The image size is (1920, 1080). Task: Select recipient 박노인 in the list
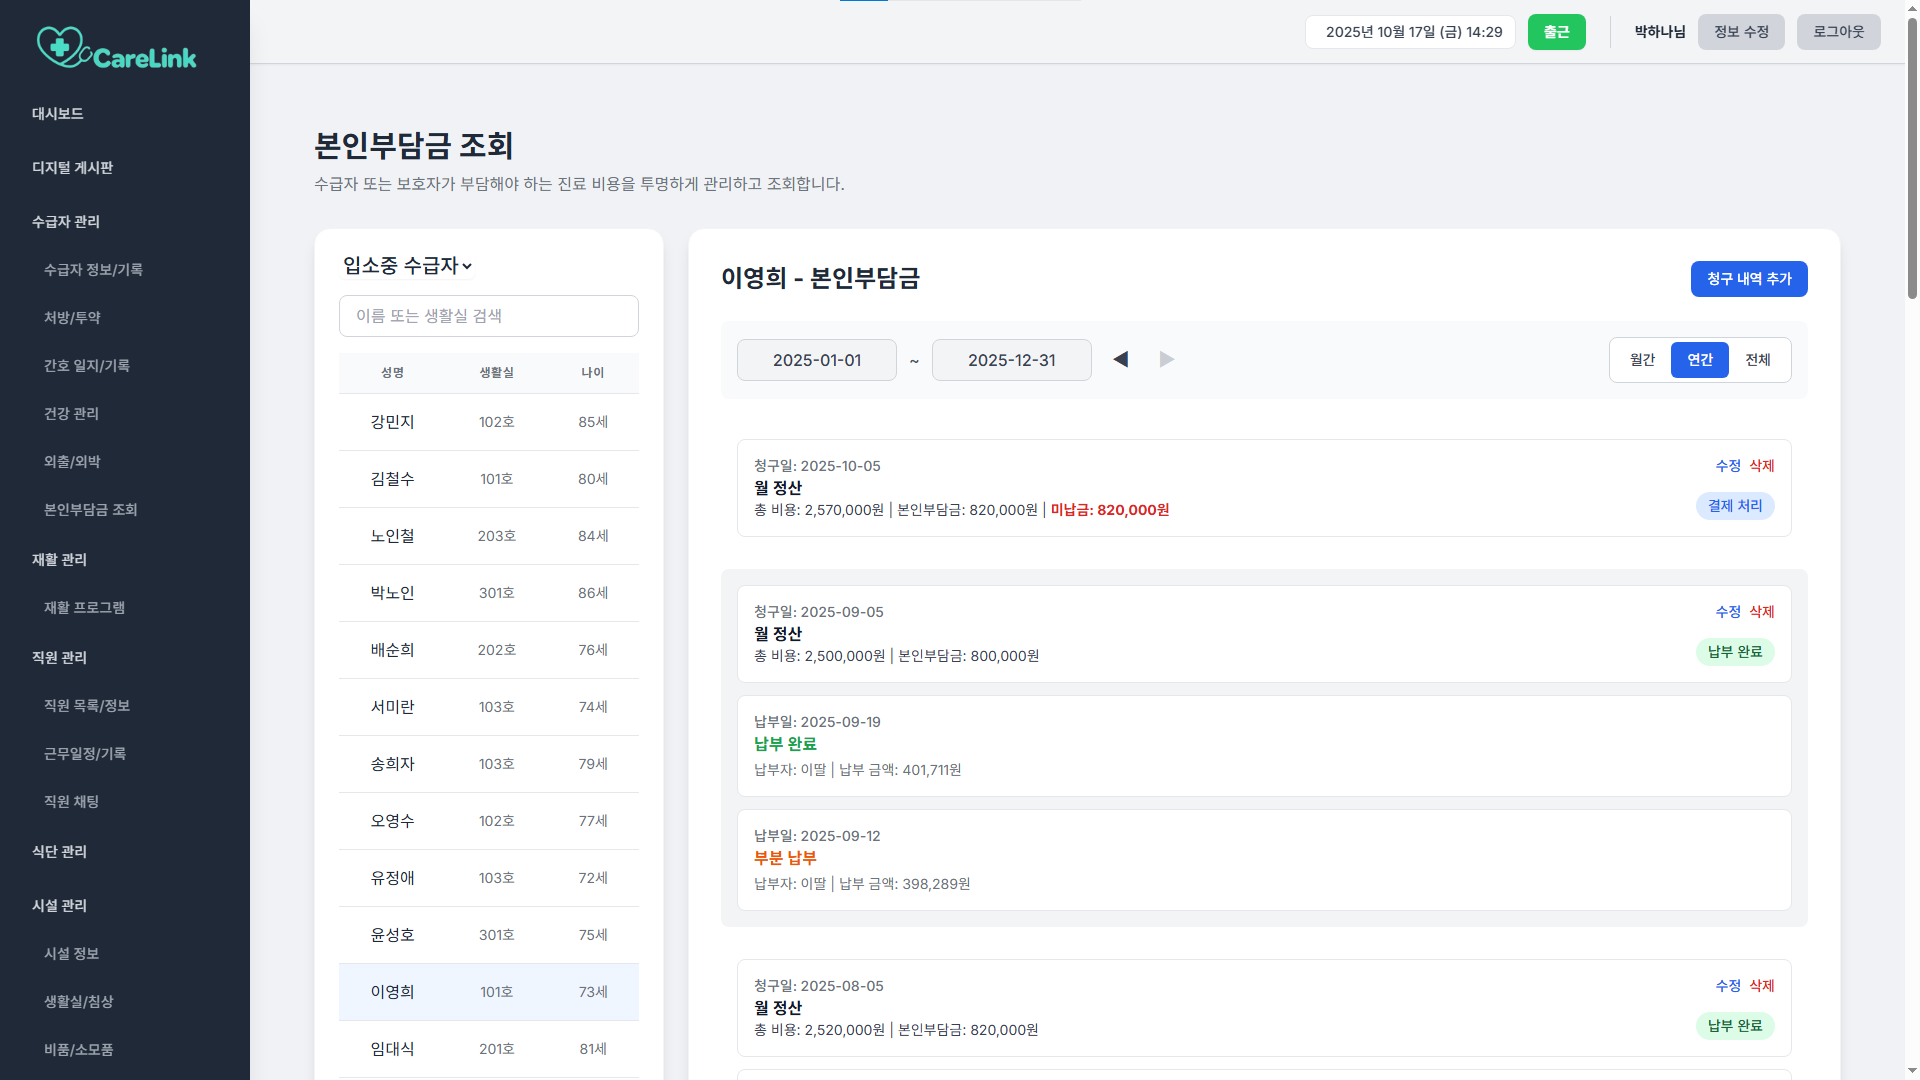(489, 593)
